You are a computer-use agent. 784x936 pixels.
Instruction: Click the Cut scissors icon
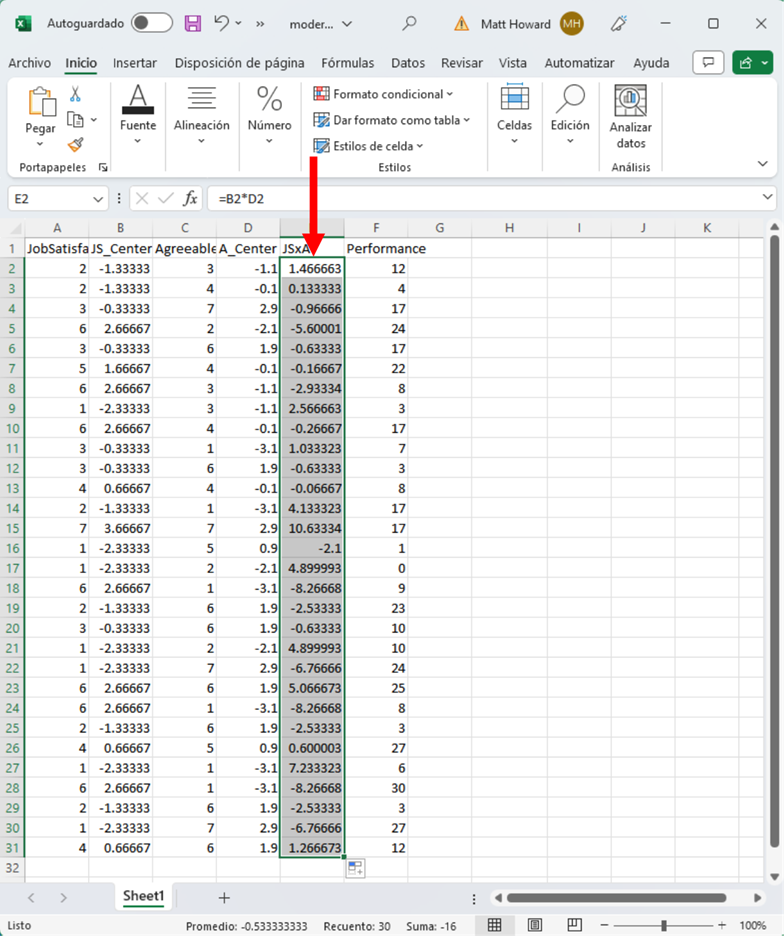tap(75, 95)
